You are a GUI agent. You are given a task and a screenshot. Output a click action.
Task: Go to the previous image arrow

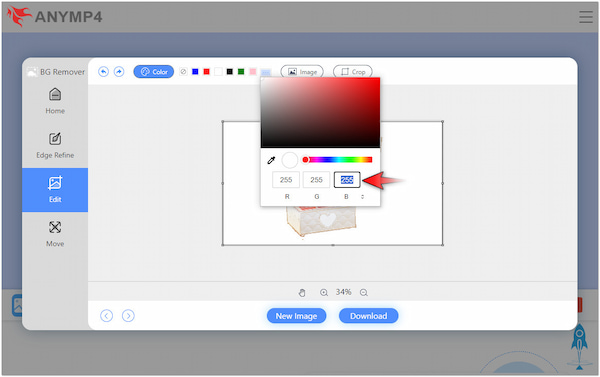pyautogui.click(x=106, y=316)
